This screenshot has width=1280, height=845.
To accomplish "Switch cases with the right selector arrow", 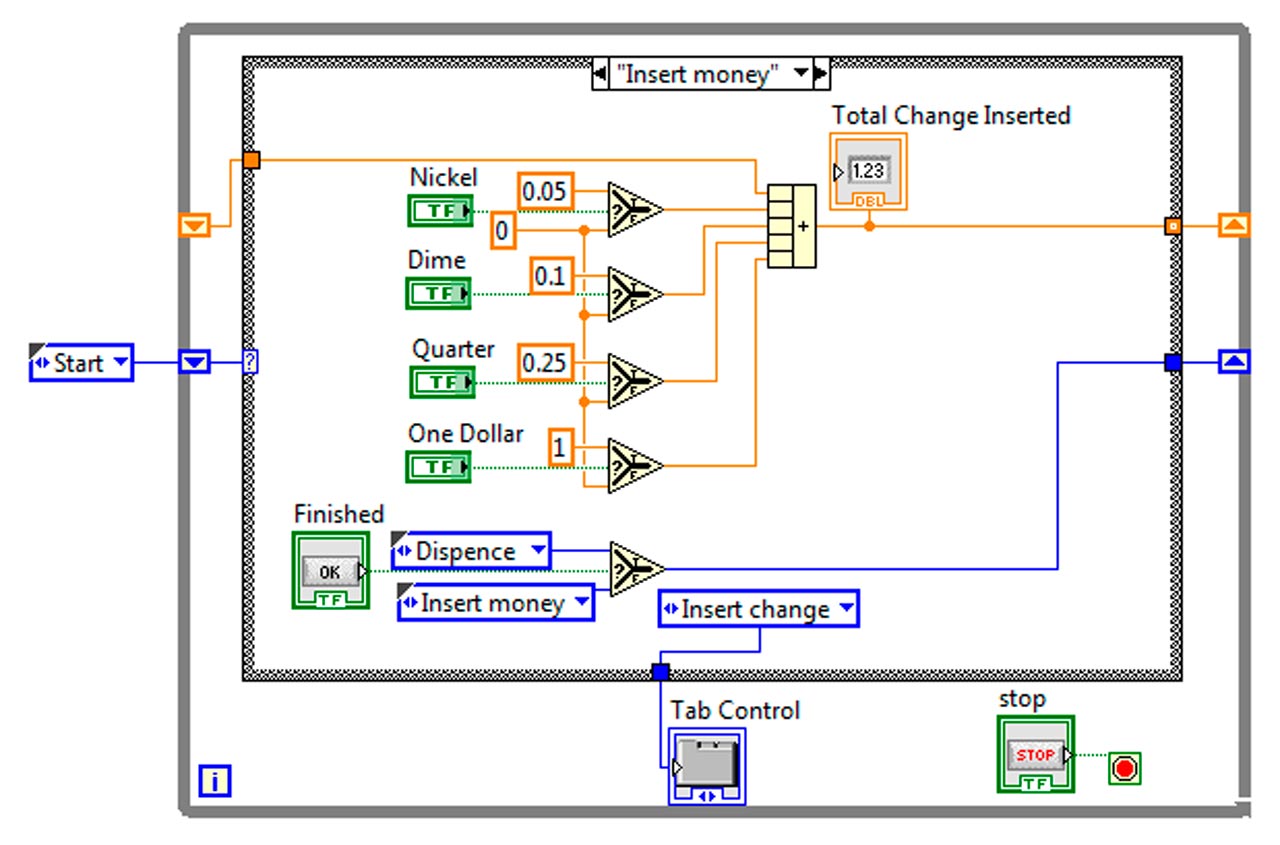I will tap(820, 74).
